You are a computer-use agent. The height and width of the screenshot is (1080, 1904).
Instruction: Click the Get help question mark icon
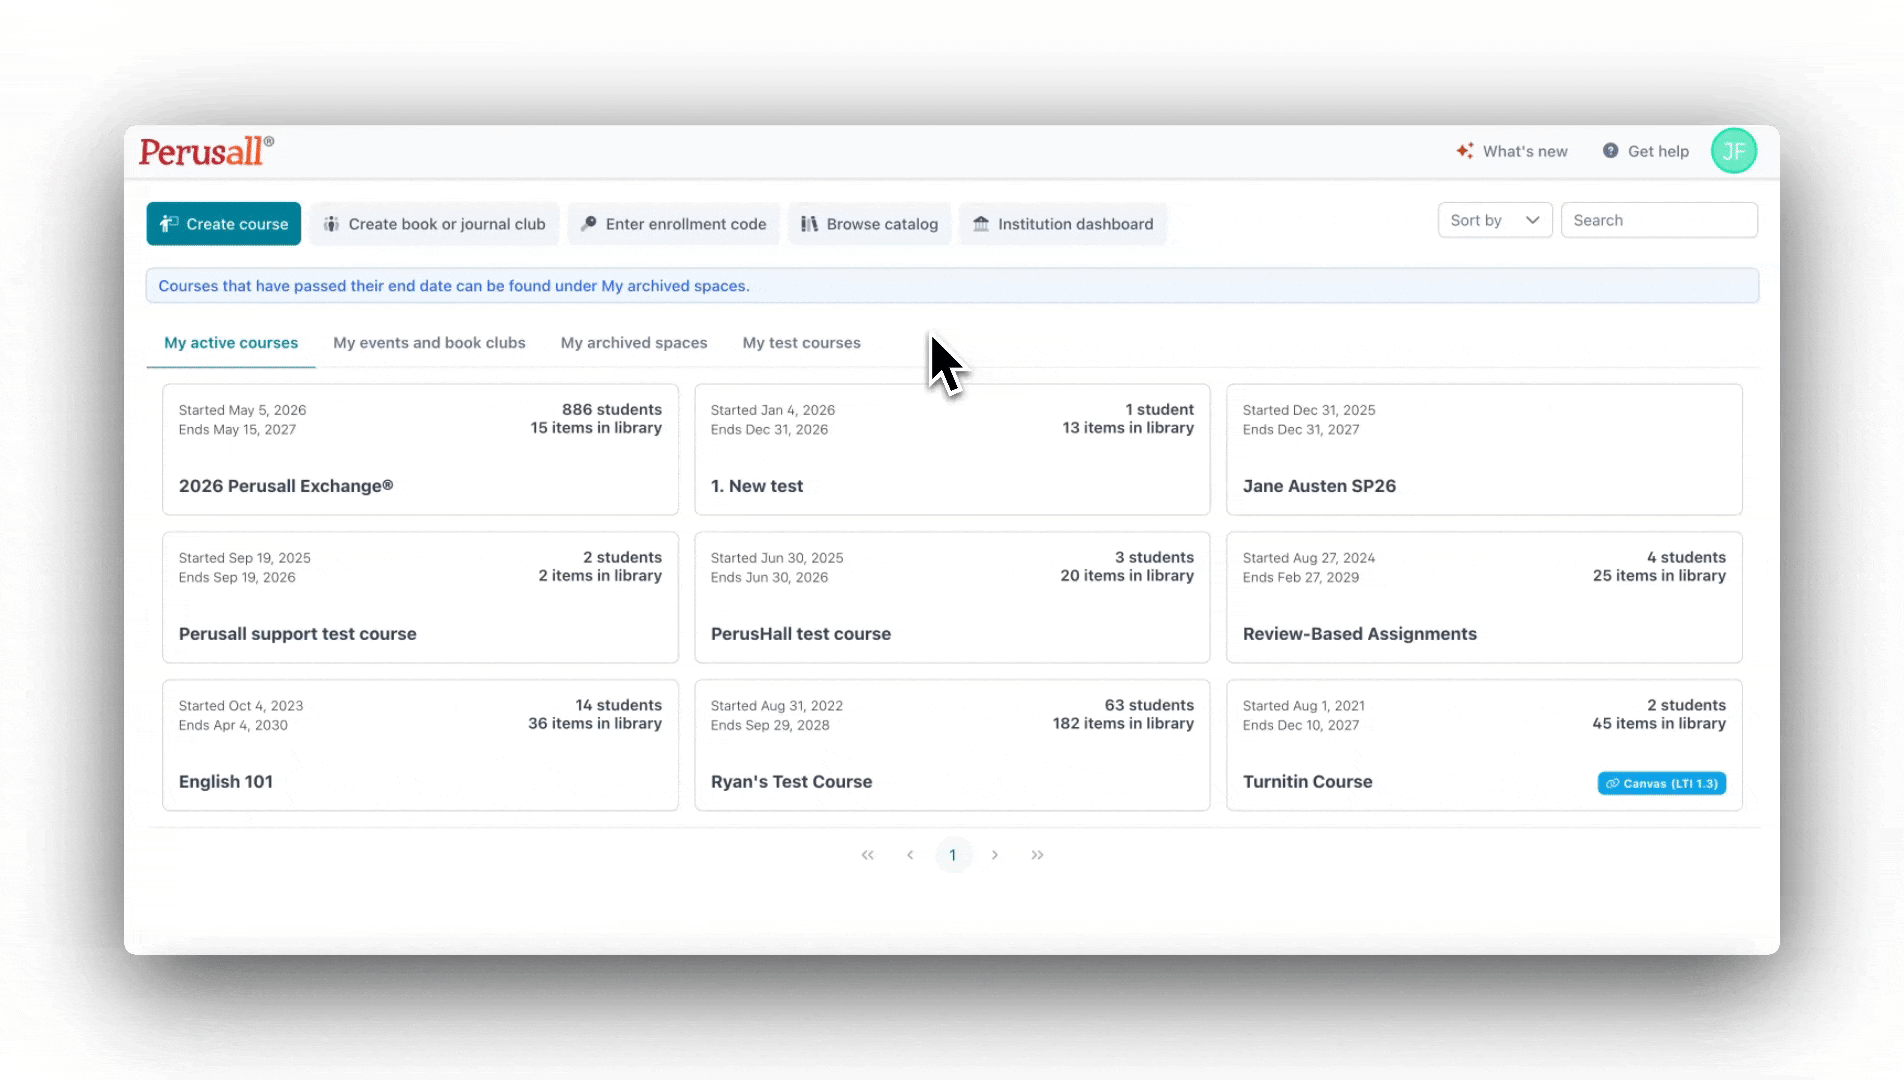point(1610,151)
